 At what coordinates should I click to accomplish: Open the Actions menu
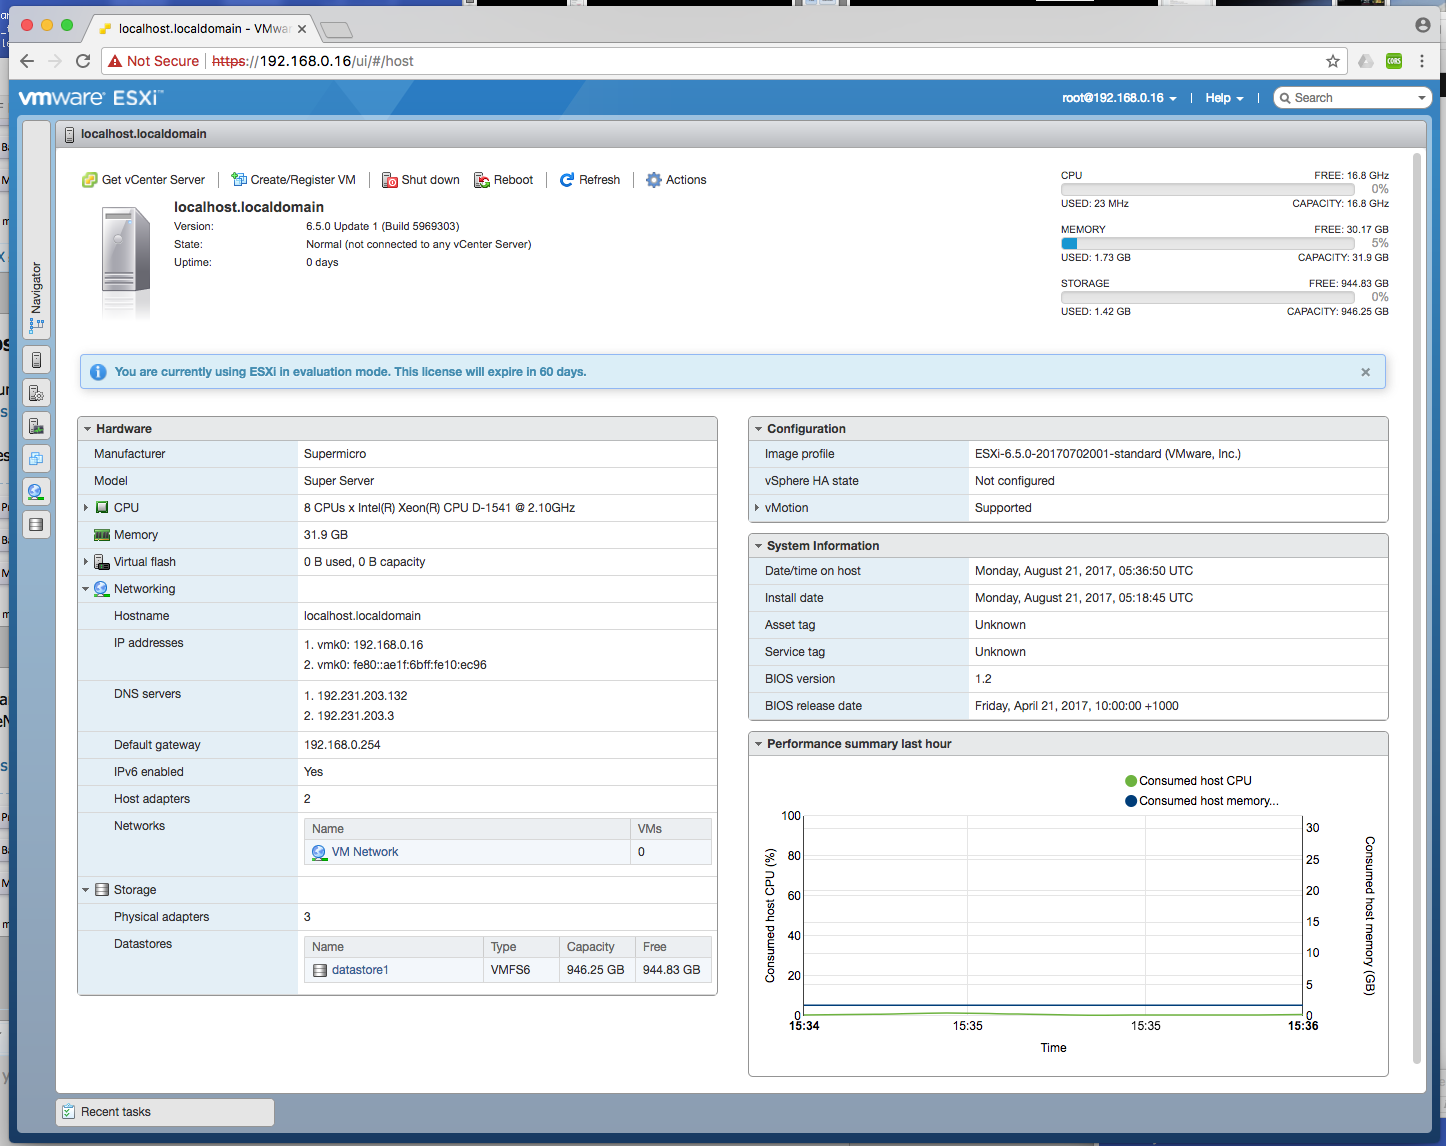[x=677, y=180]
